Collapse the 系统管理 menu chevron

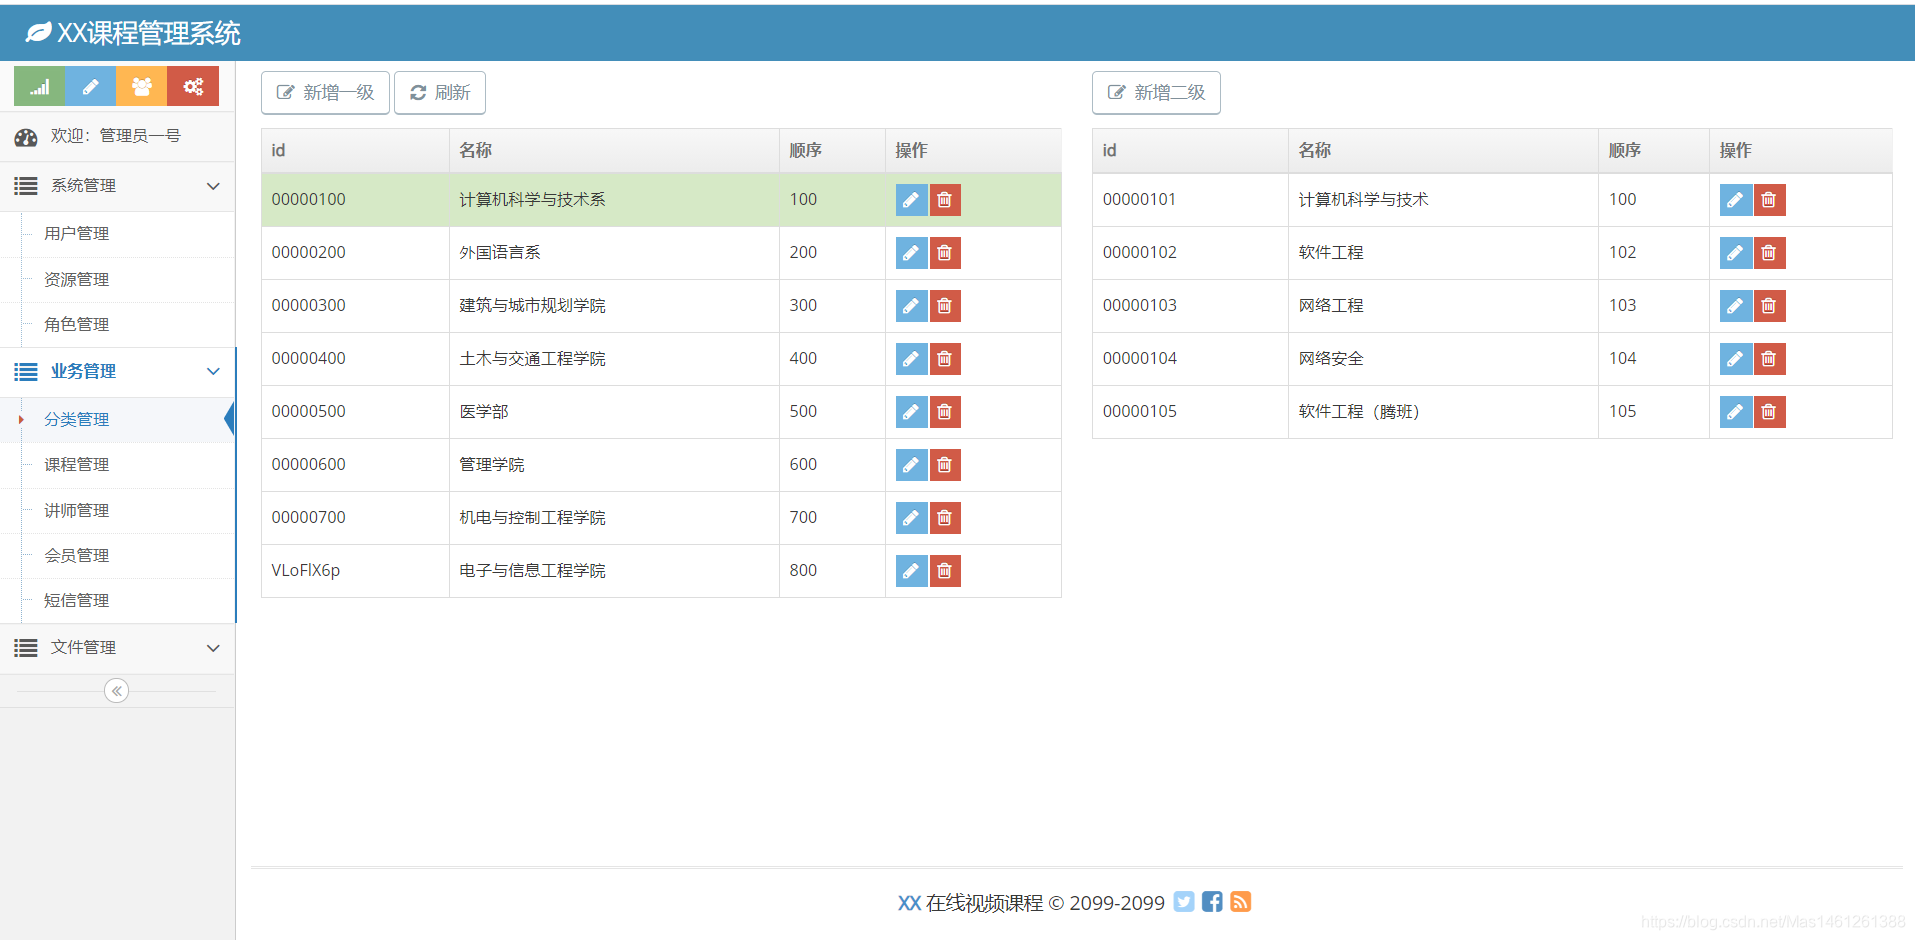[213, 186]
